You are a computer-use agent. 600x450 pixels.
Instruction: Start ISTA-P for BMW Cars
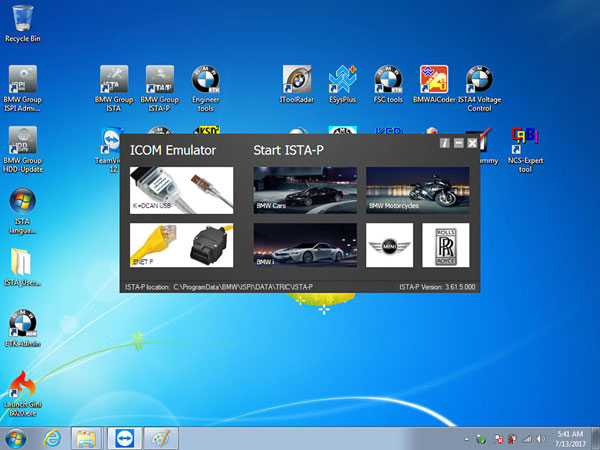[305, 190]
